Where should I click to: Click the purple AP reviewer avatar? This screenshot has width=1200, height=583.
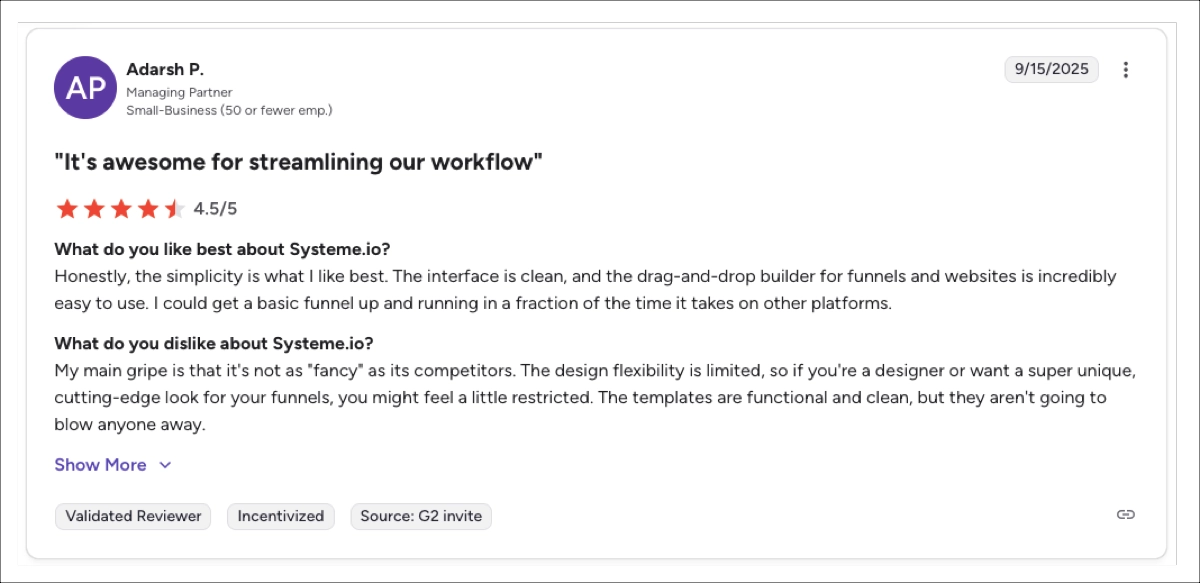click(86, 87)
